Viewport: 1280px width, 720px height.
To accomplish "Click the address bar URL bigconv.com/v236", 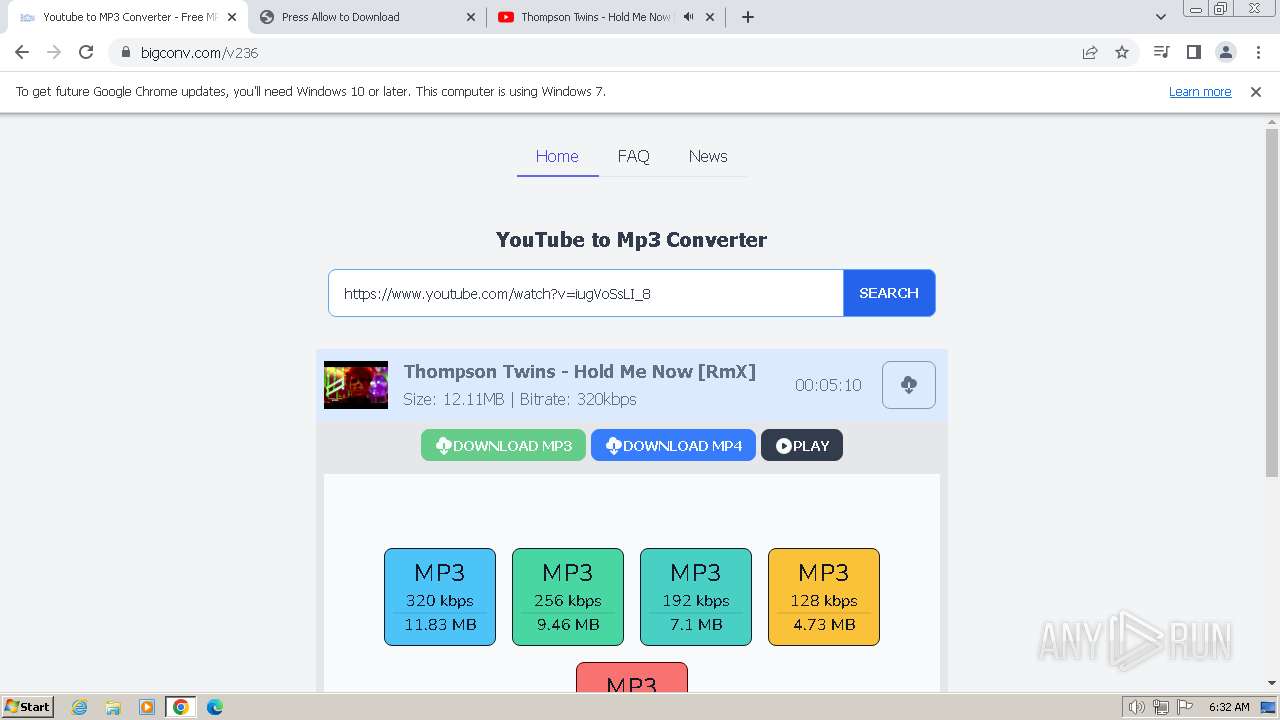I will (x=200, y=52).
